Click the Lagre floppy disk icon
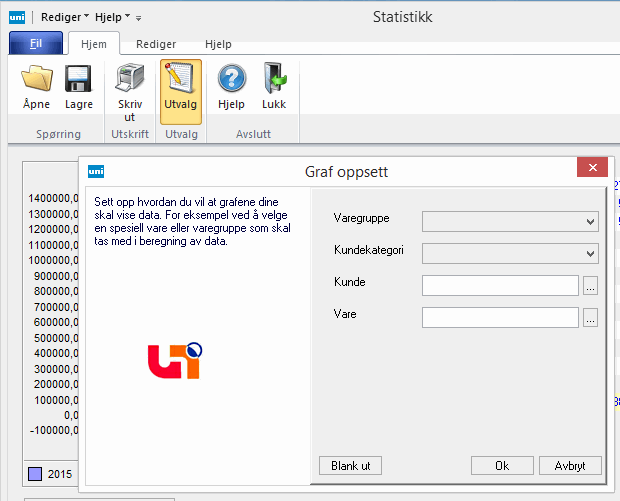620x501 pixels. (79, 79)
